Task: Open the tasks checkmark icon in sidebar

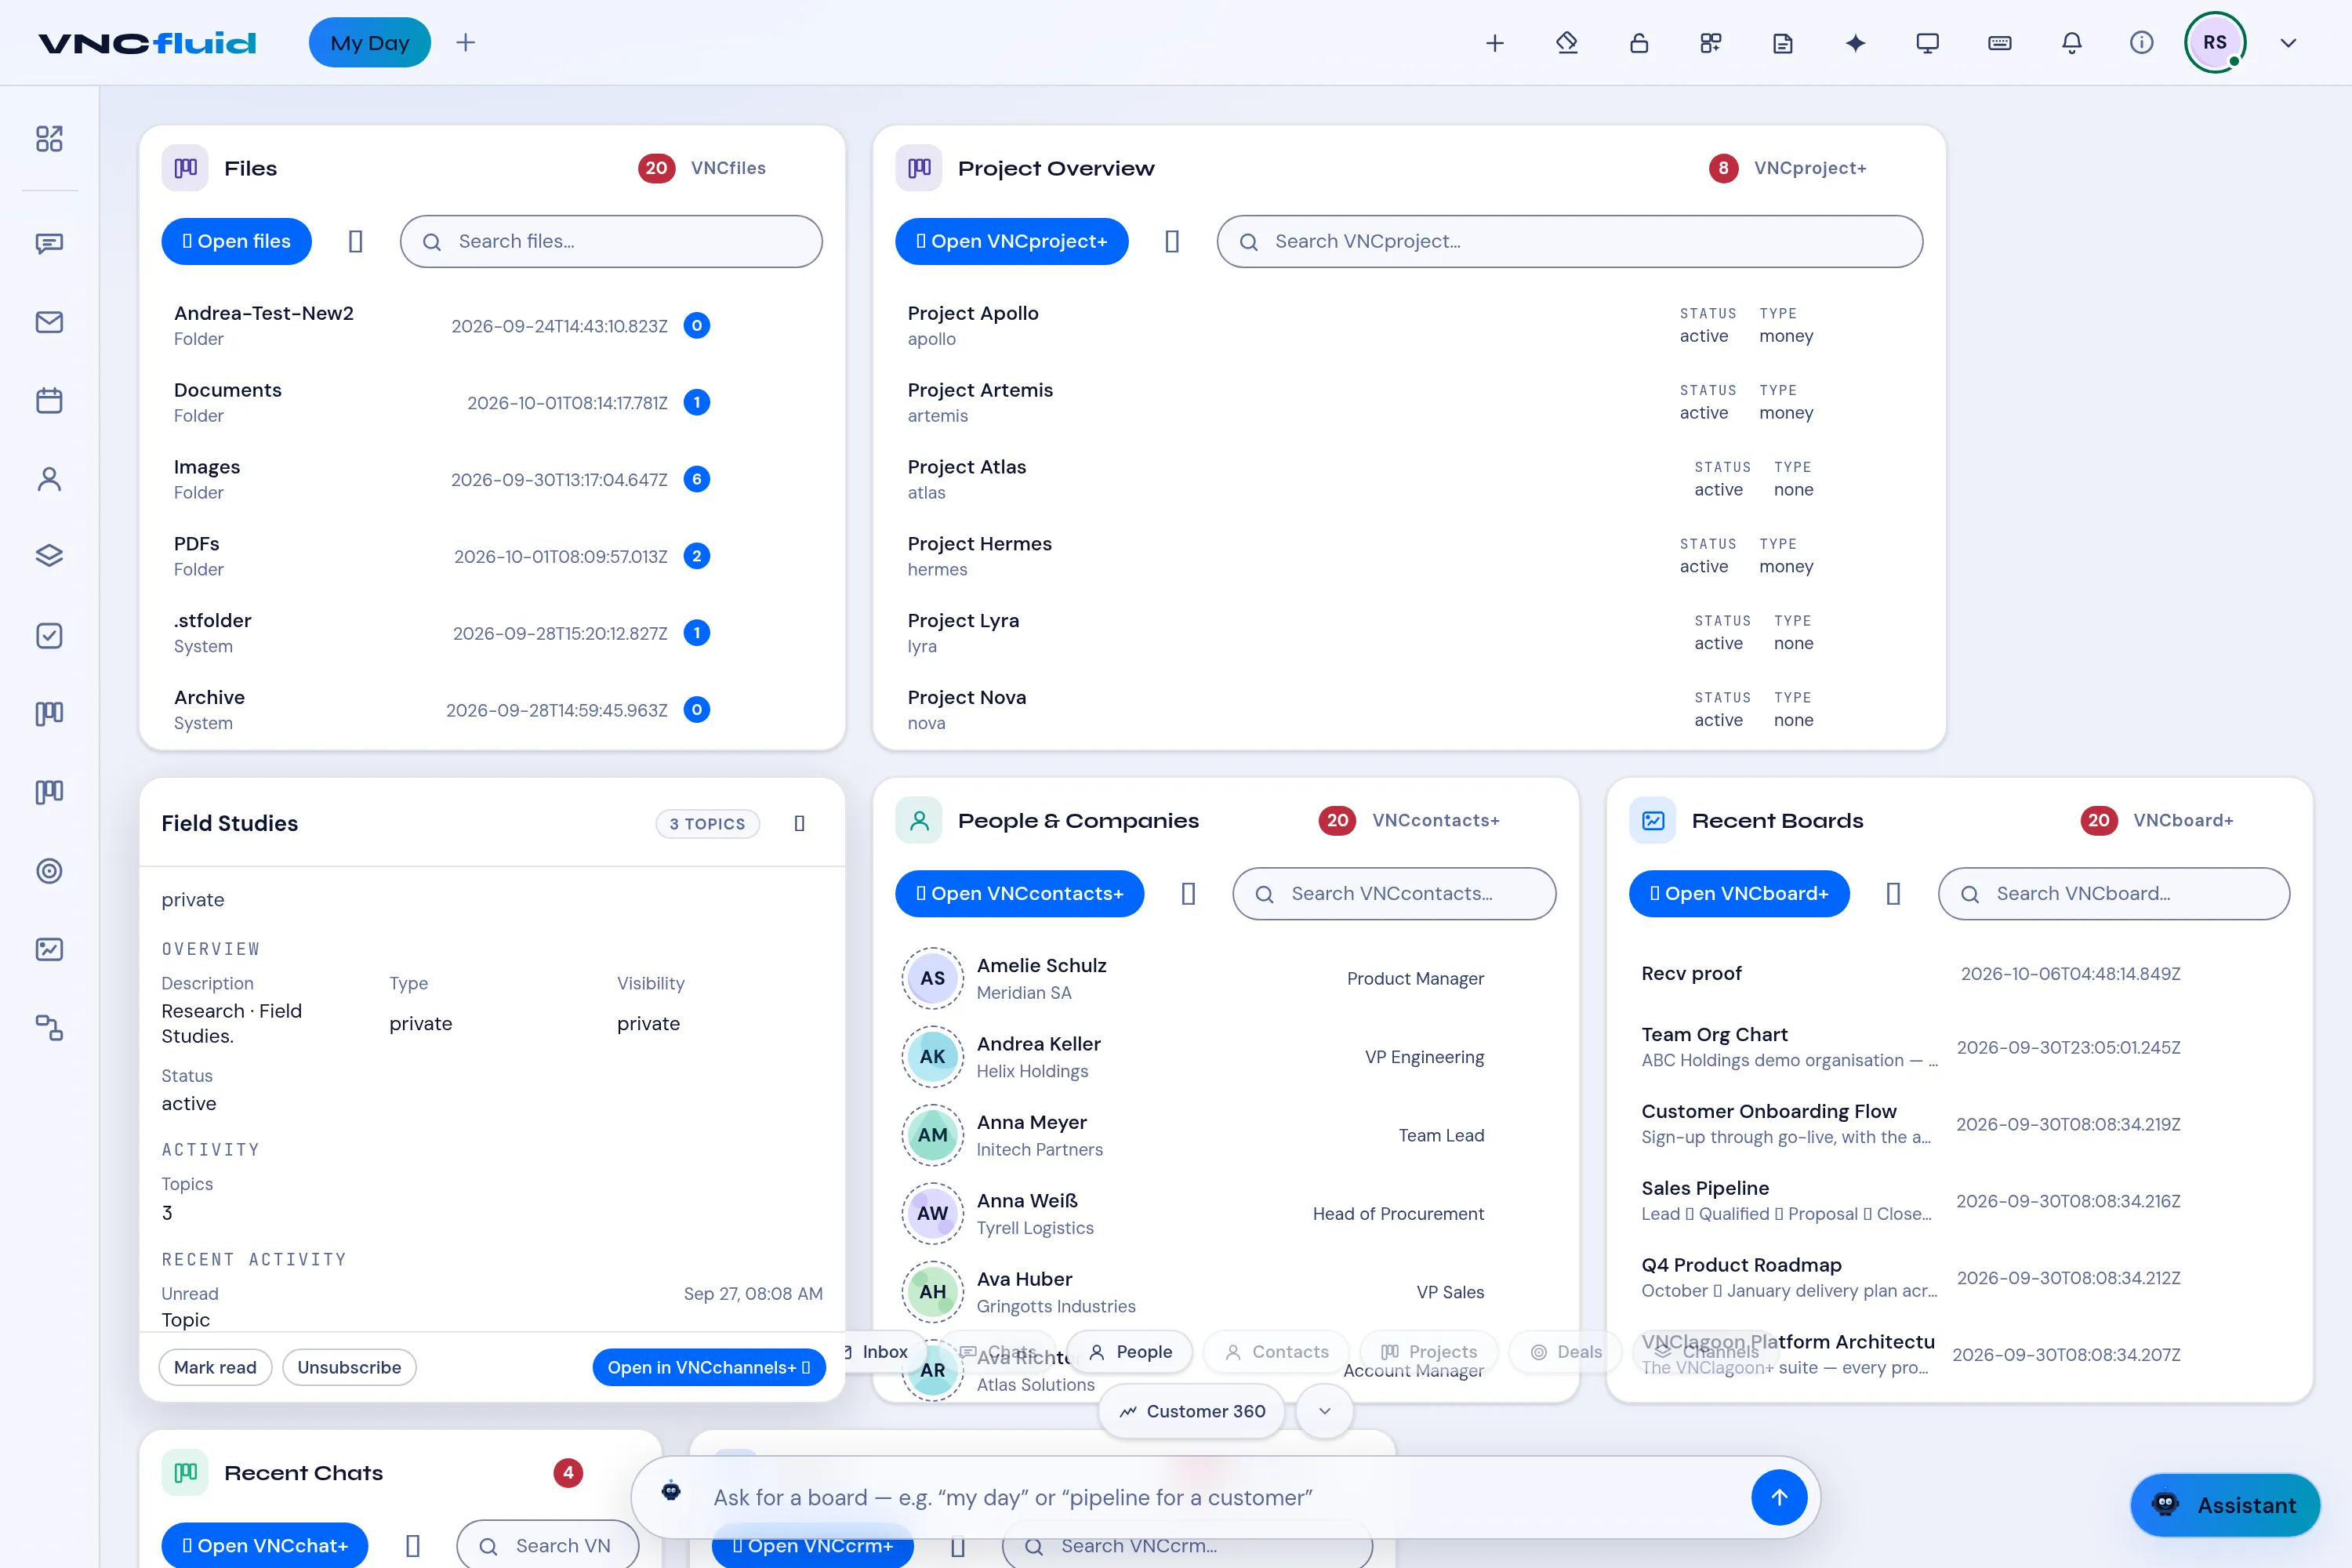Action: pos(49,636)
